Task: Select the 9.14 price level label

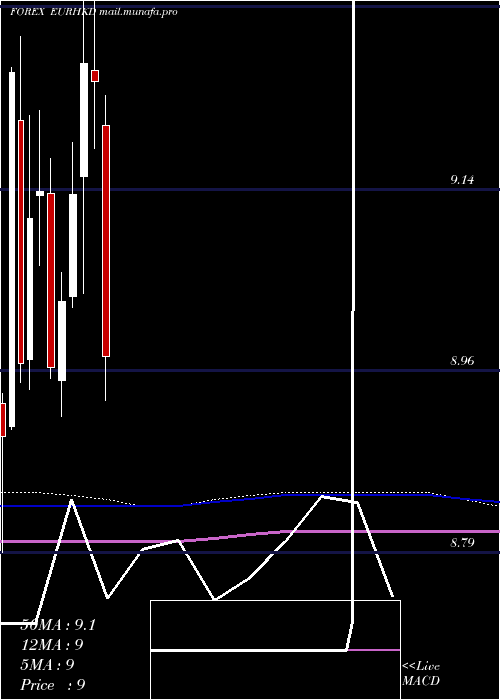Action: pyautogui.click(x=462, y=180)
